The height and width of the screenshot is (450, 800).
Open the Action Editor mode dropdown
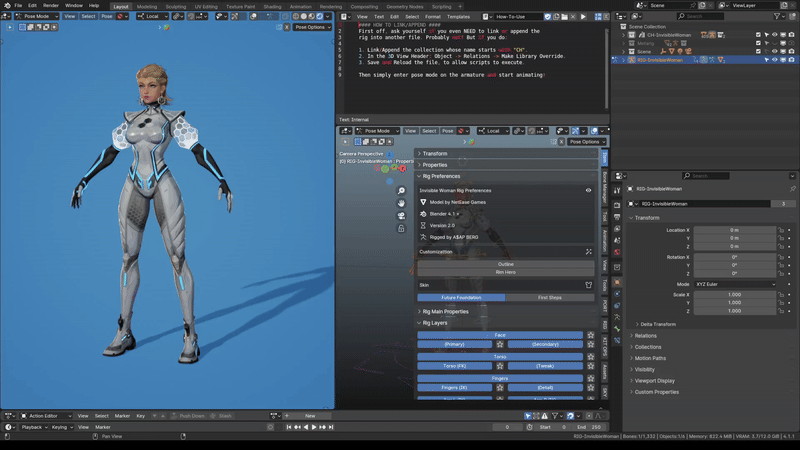(x=46, y=416)
